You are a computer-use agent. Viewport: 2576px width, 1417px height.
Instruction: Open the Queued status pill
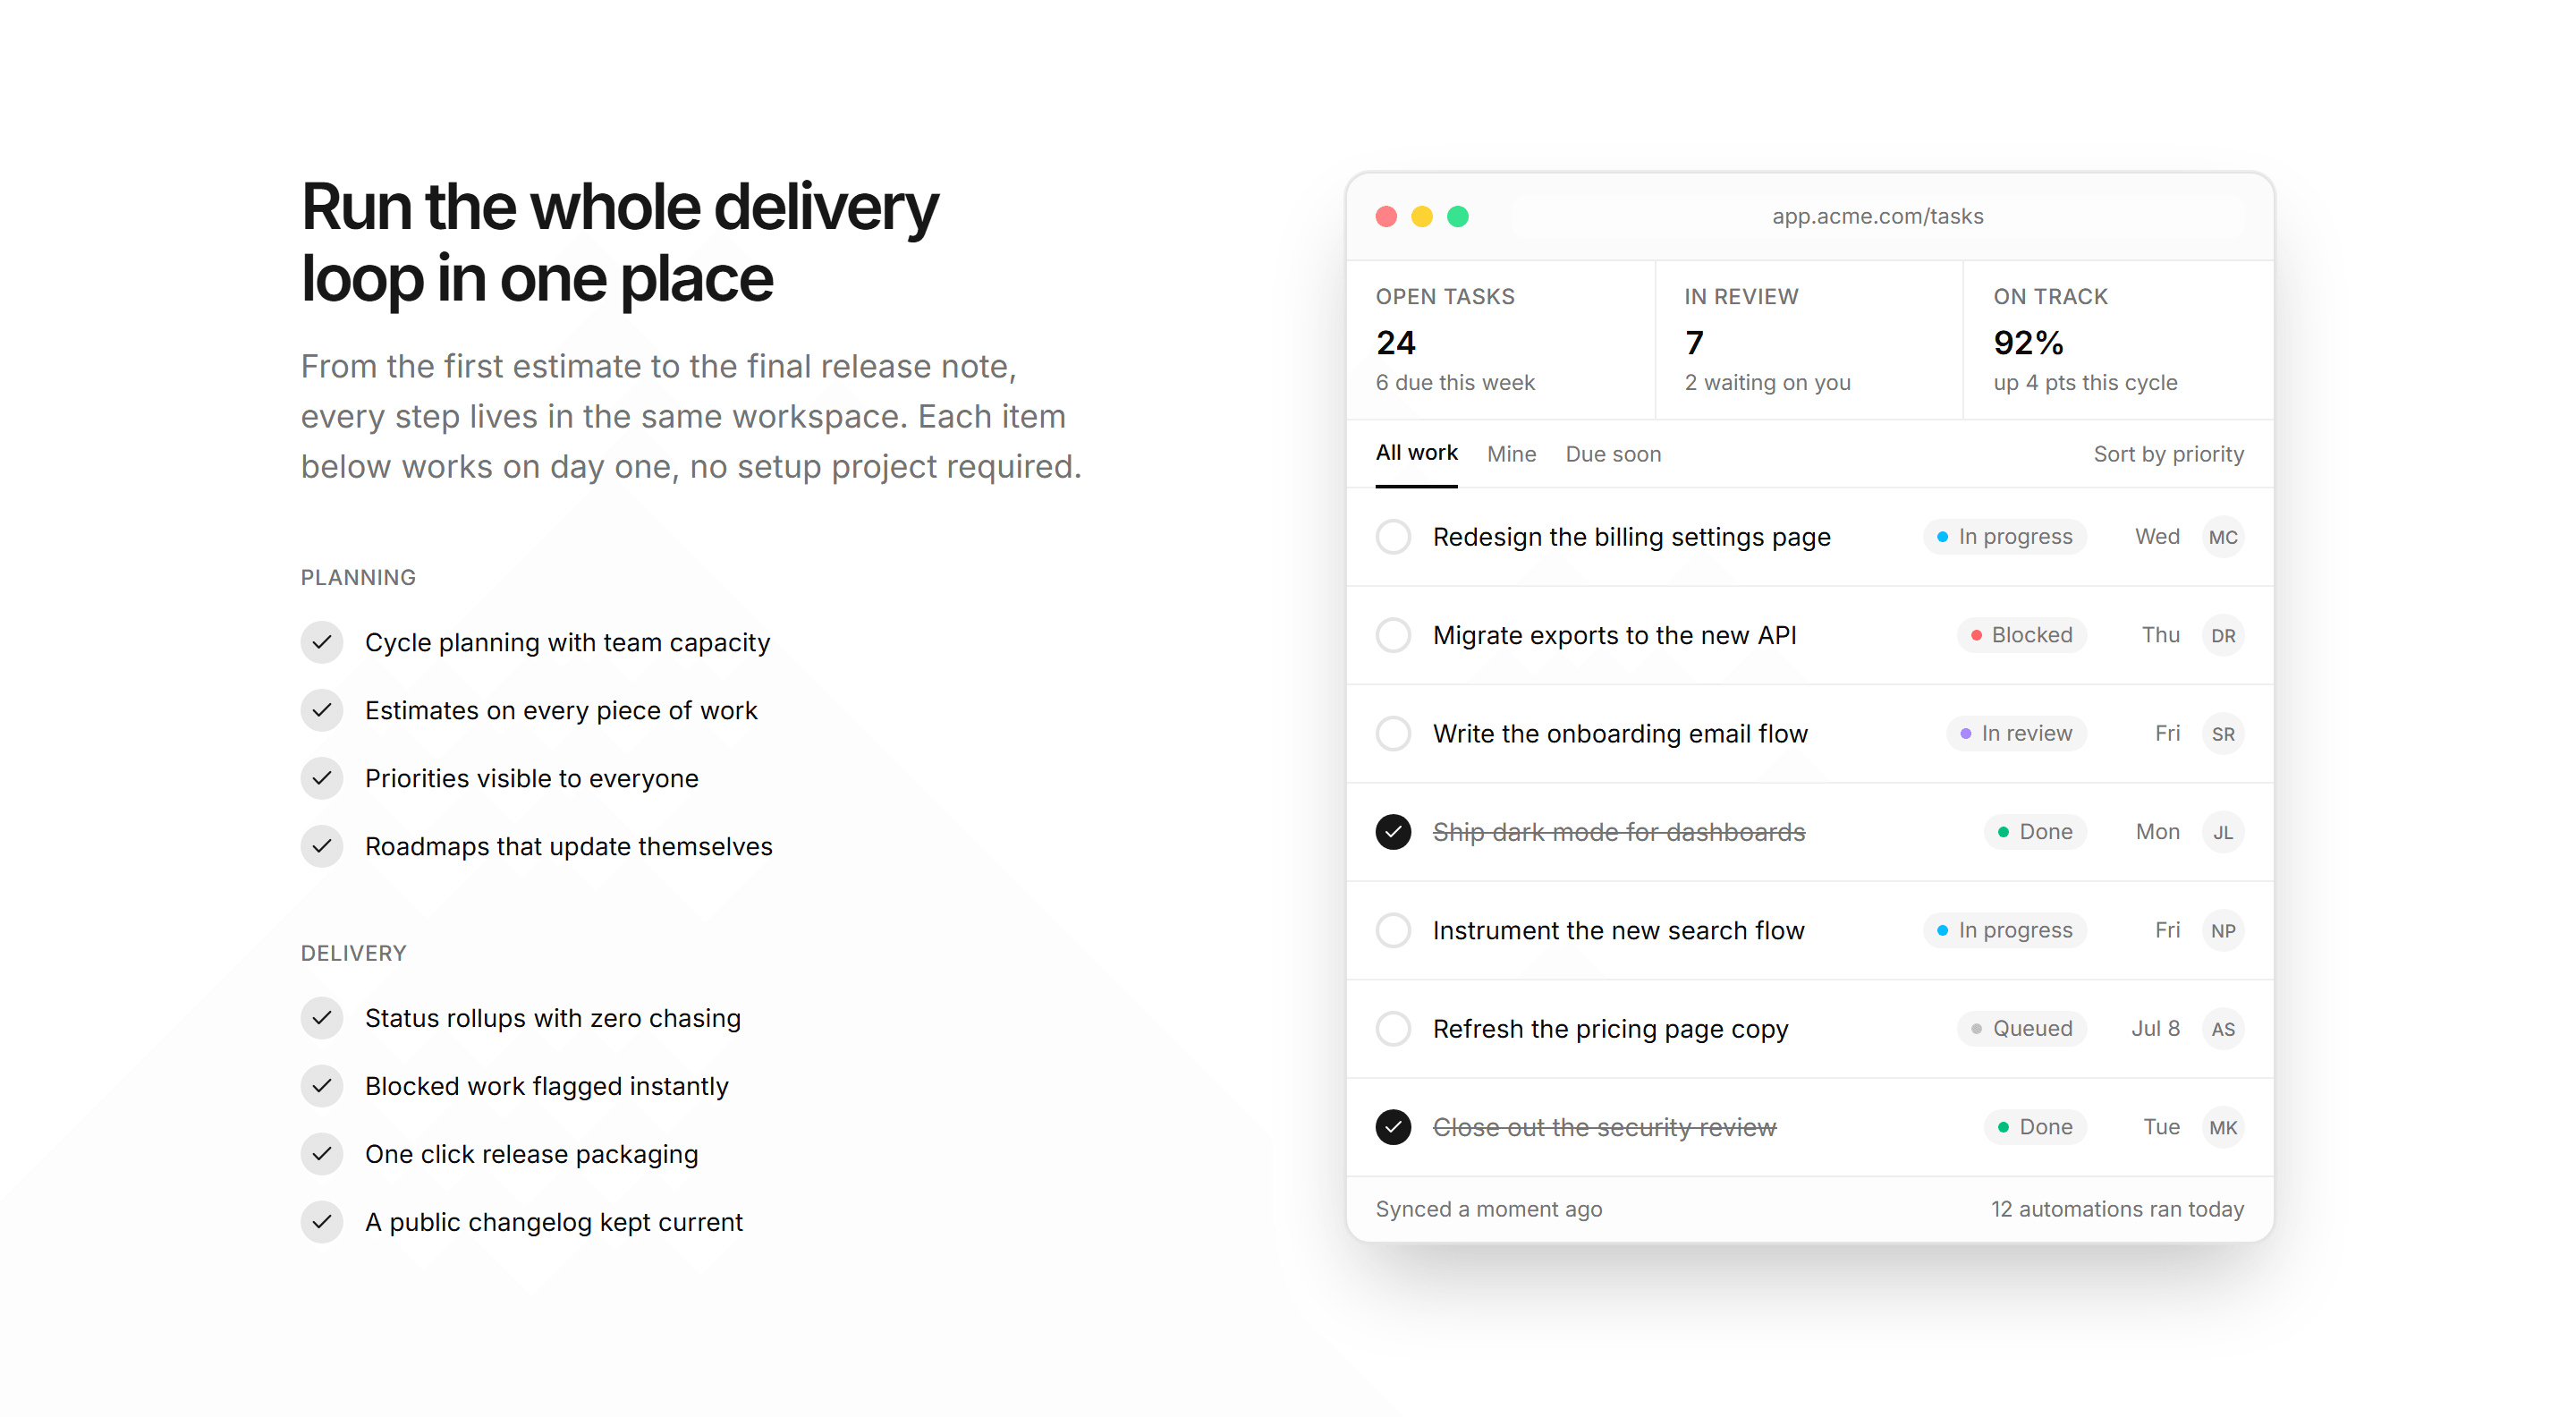click(2021, 1029)
